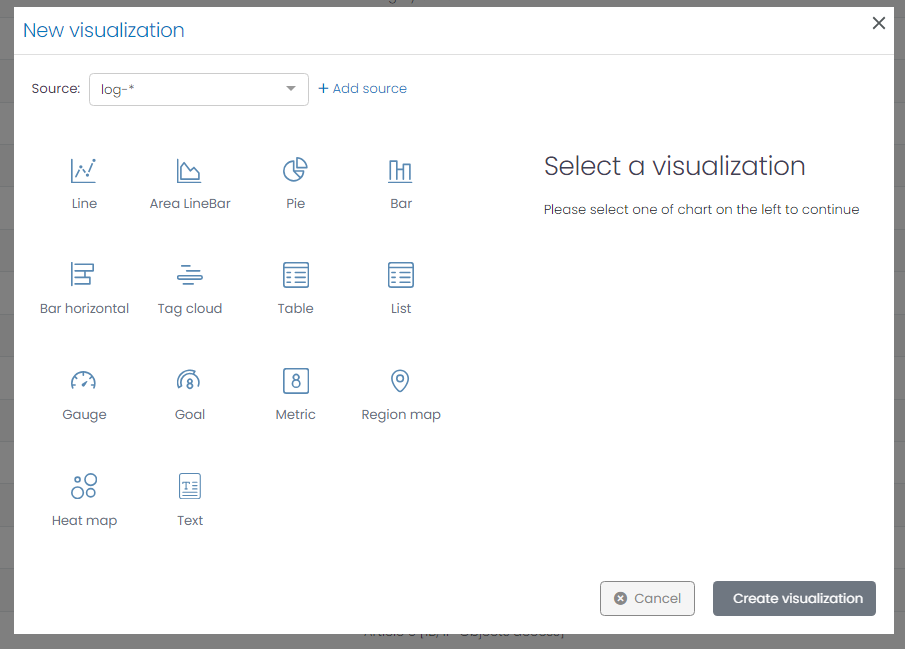The width and height of the screenshot is (905, 649).
Task: Open the Source dropdown showing log-*
Action: tap(199, 89)
